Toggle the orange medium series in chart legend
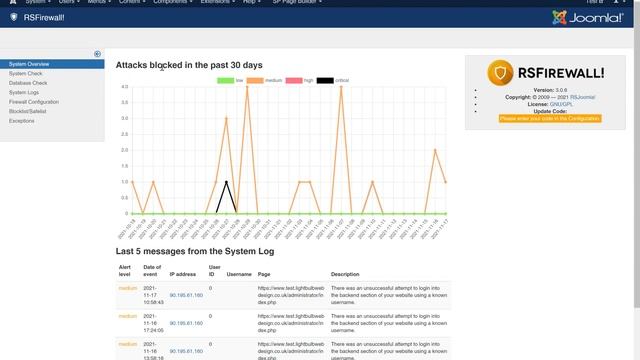Image resolution: width=640 pixels, height=360 pixels. 264,80
